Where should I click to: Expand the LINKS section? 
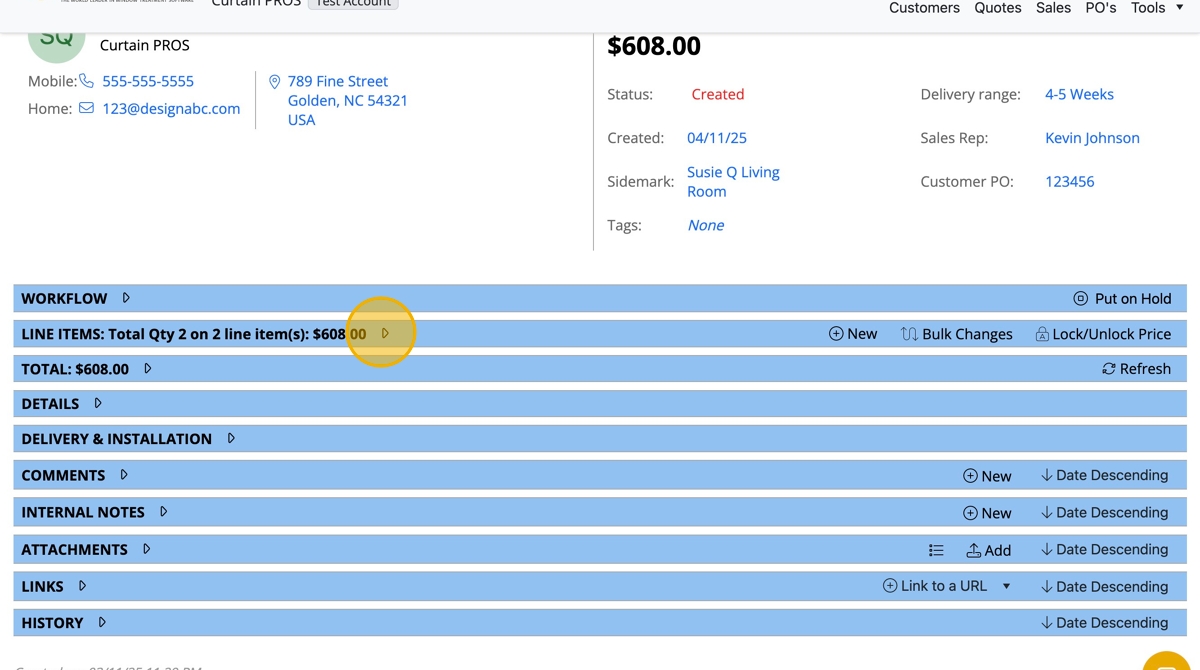pos(82,586)
